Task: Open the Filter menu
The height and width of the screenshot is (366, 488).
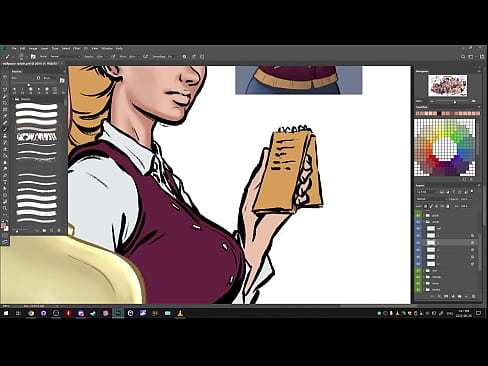Action: [76, 48]
